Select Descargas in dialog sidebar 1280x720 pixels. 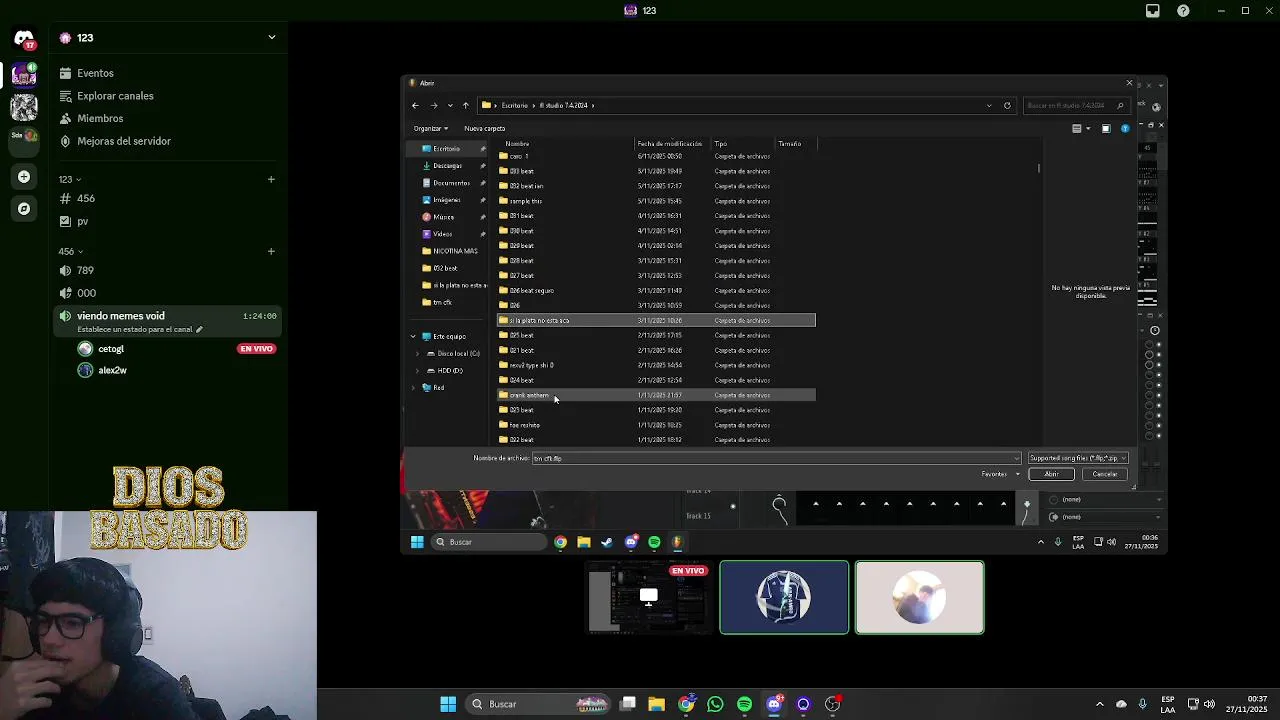pyautogui.click(x=447, y=166)
